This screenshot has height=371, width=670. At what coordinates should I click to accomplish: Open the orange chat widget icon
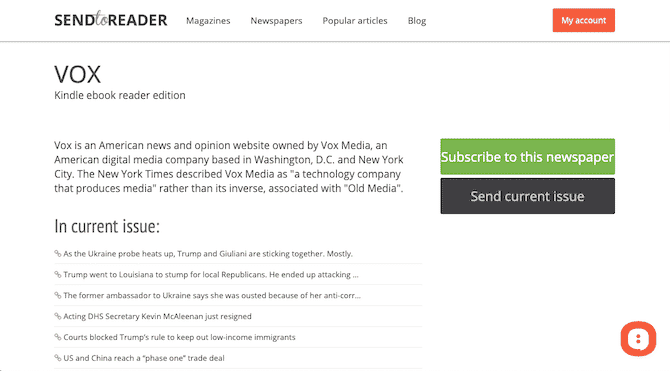[x=638, y=339]
